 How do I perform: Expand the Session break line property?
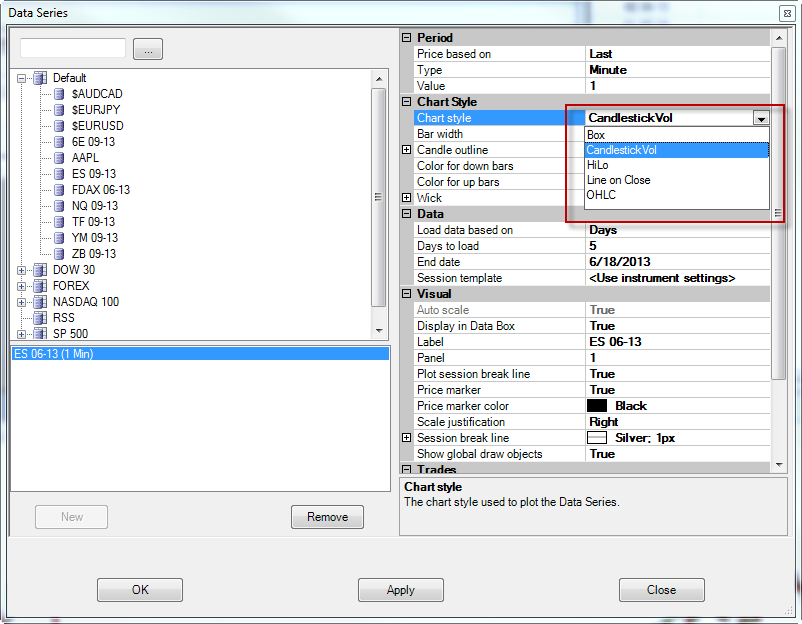pos(407,437)
